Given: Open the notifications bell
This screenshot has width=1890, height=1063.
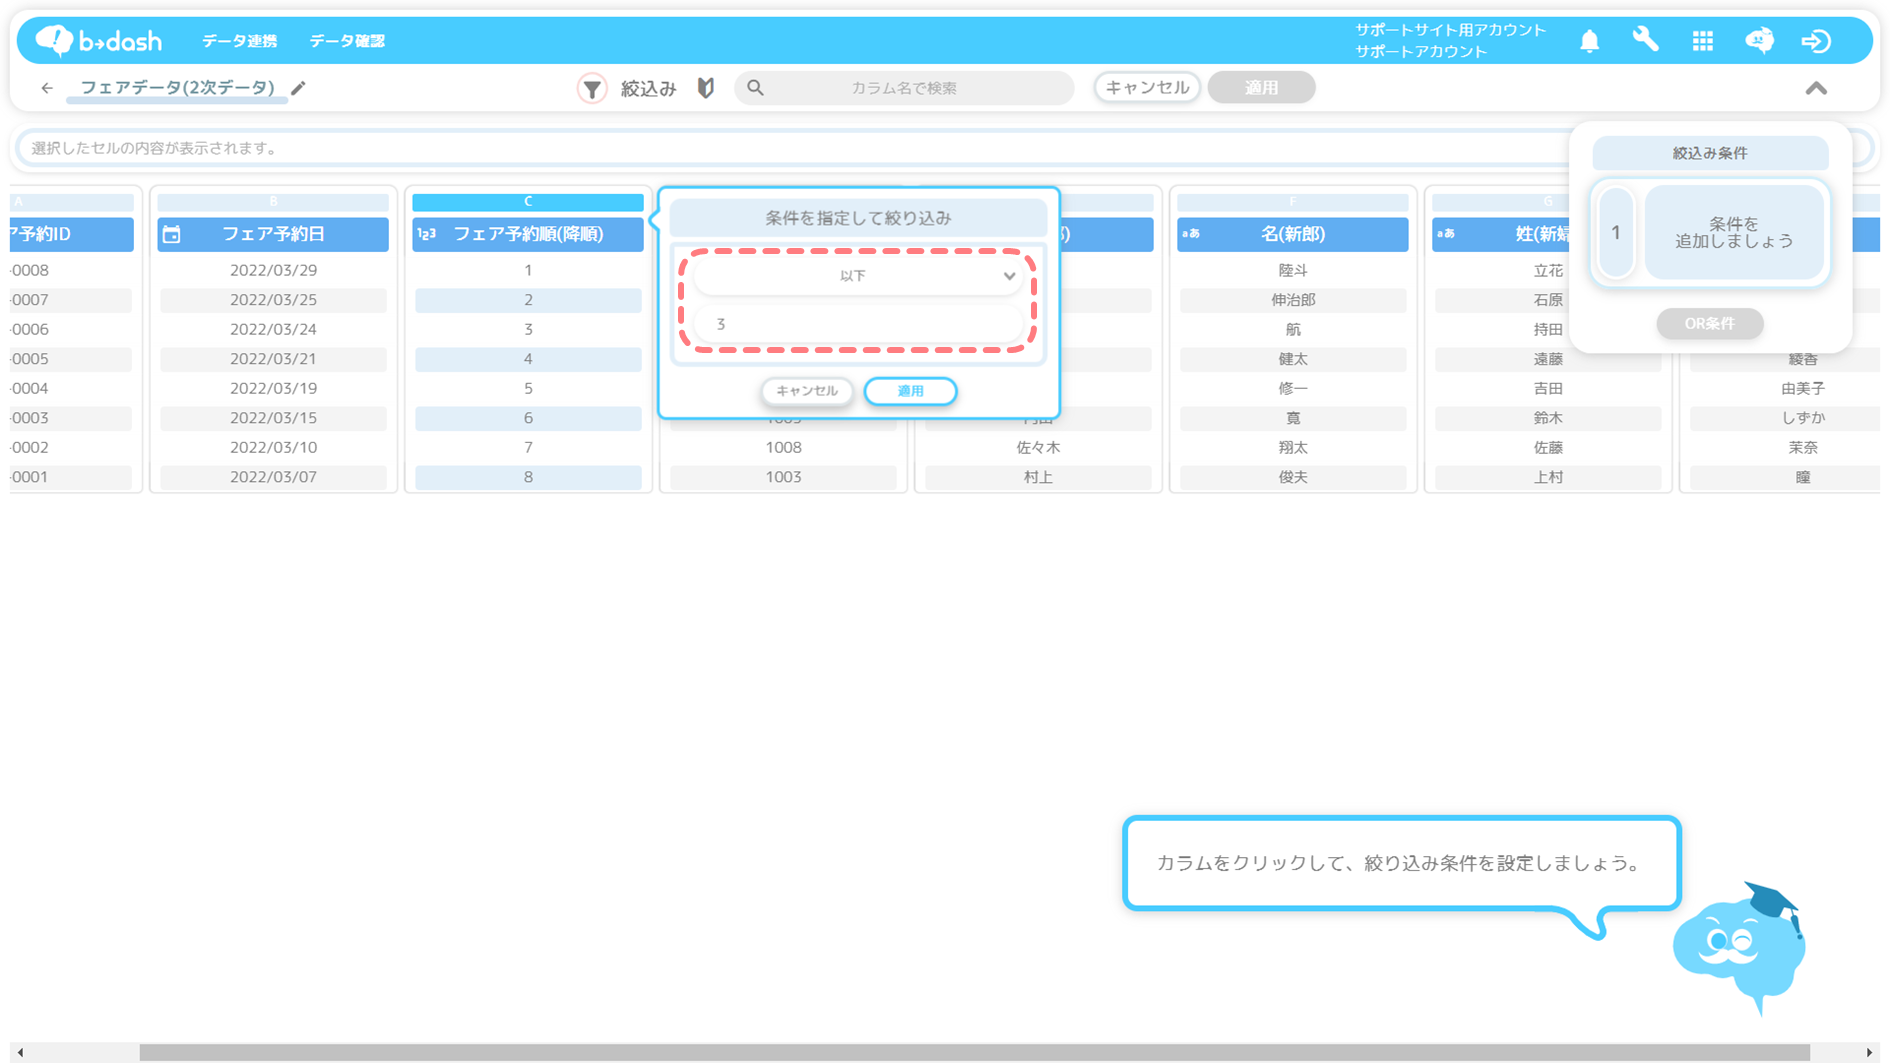Looking at the screenshot, I should coord(1589,41).
